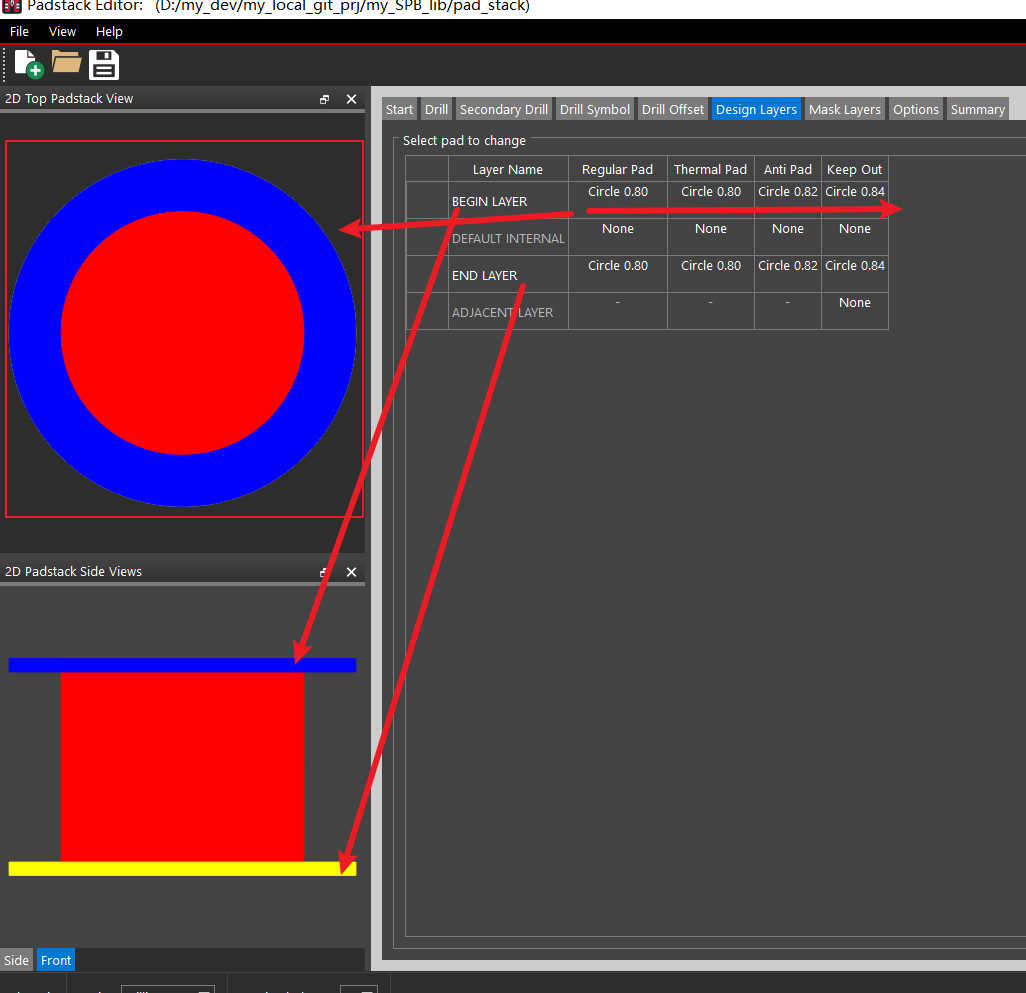
Task: Click the Padstack Editor title bar icon
Action: [11, 8]
